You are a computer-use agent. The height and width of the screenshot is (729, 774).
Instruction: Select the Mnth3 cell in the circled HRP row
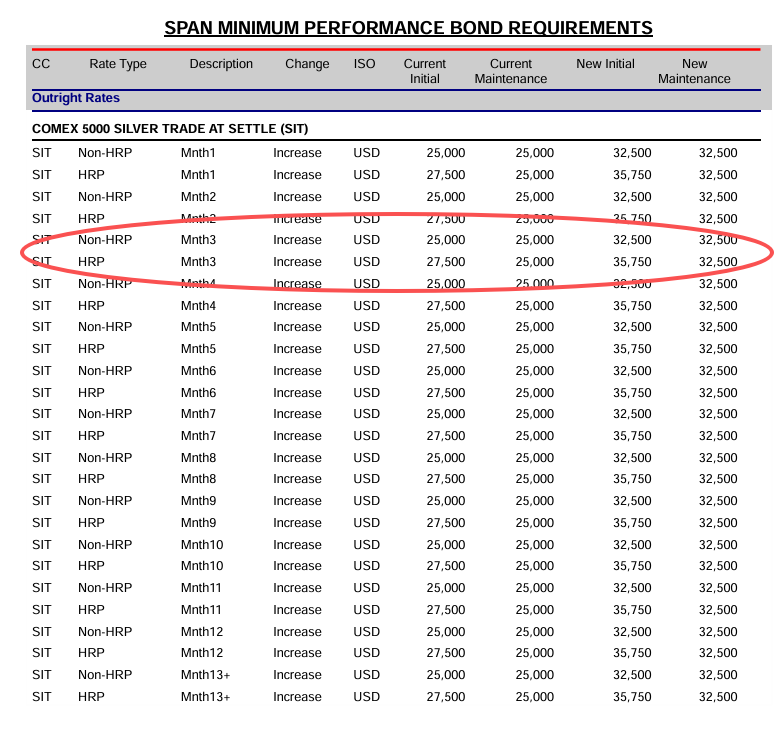coord(198,262)
